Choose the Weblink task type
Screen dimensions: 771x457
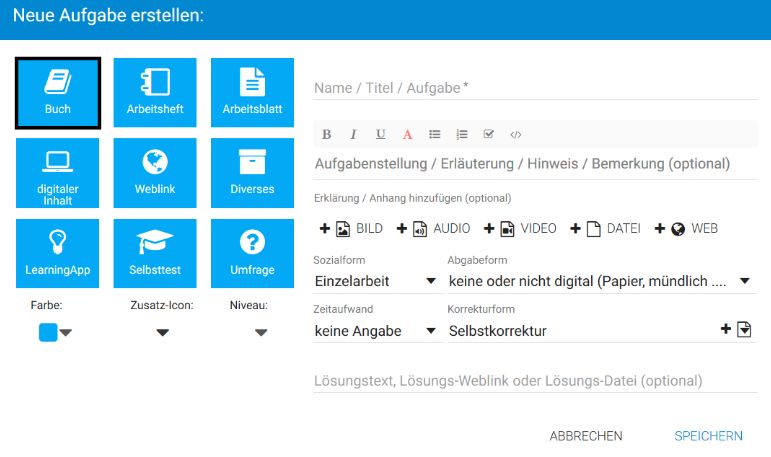(x=155, y=173)
